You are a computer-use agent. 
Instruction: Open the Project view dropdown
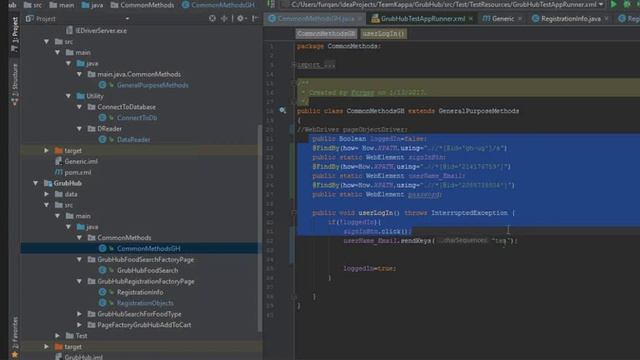(127, 18)
